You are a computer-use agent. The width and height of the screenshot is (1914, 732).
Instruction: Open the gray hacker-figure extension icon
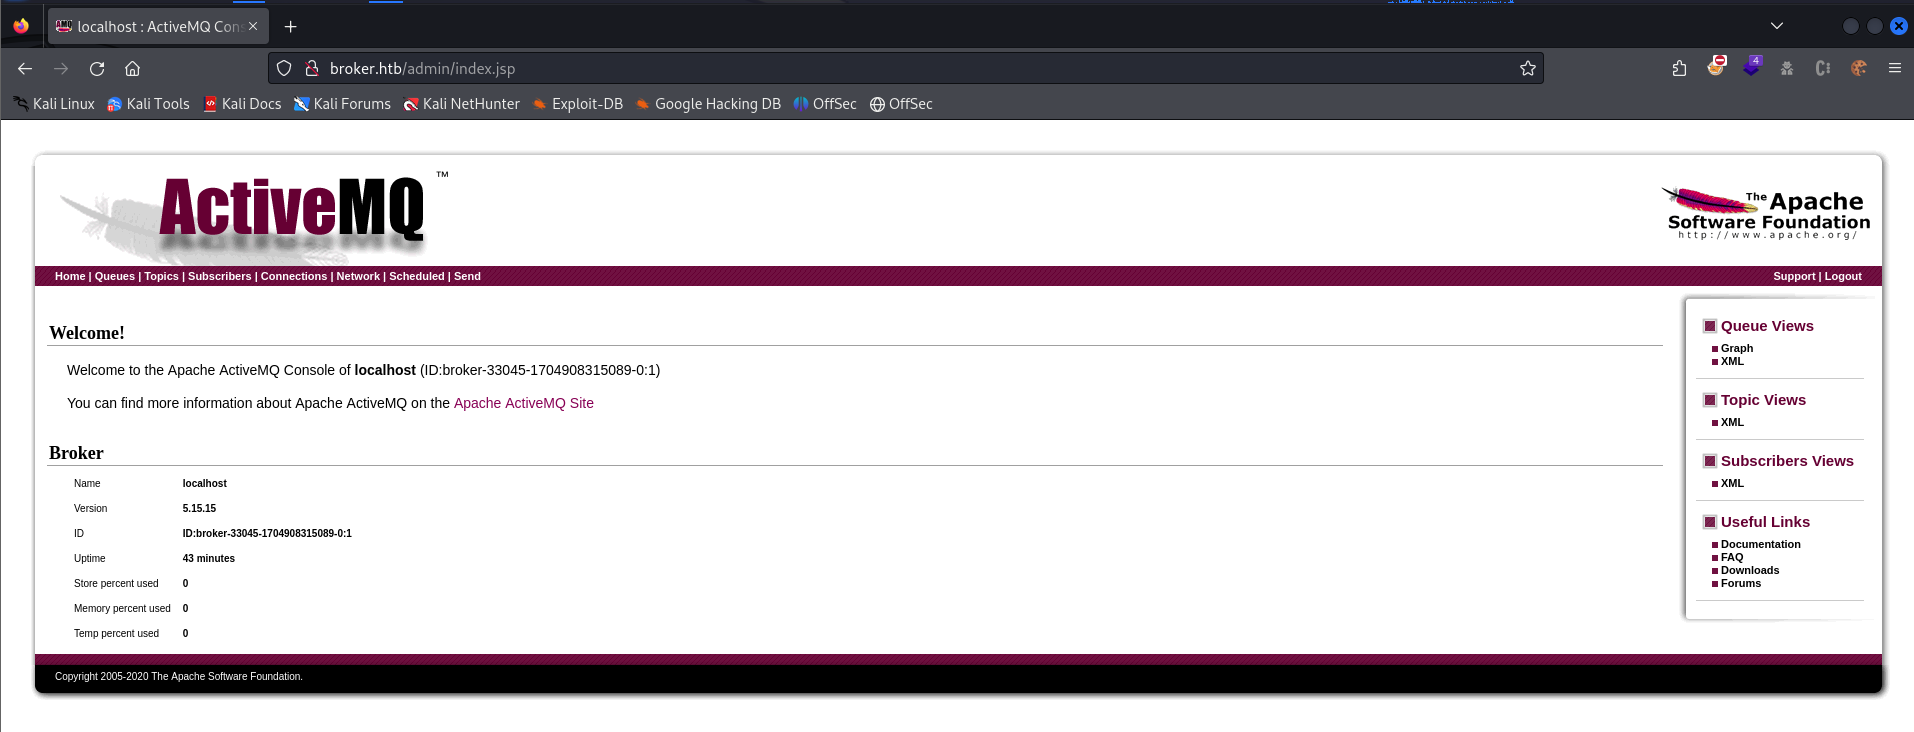[x=1787, y=68]
